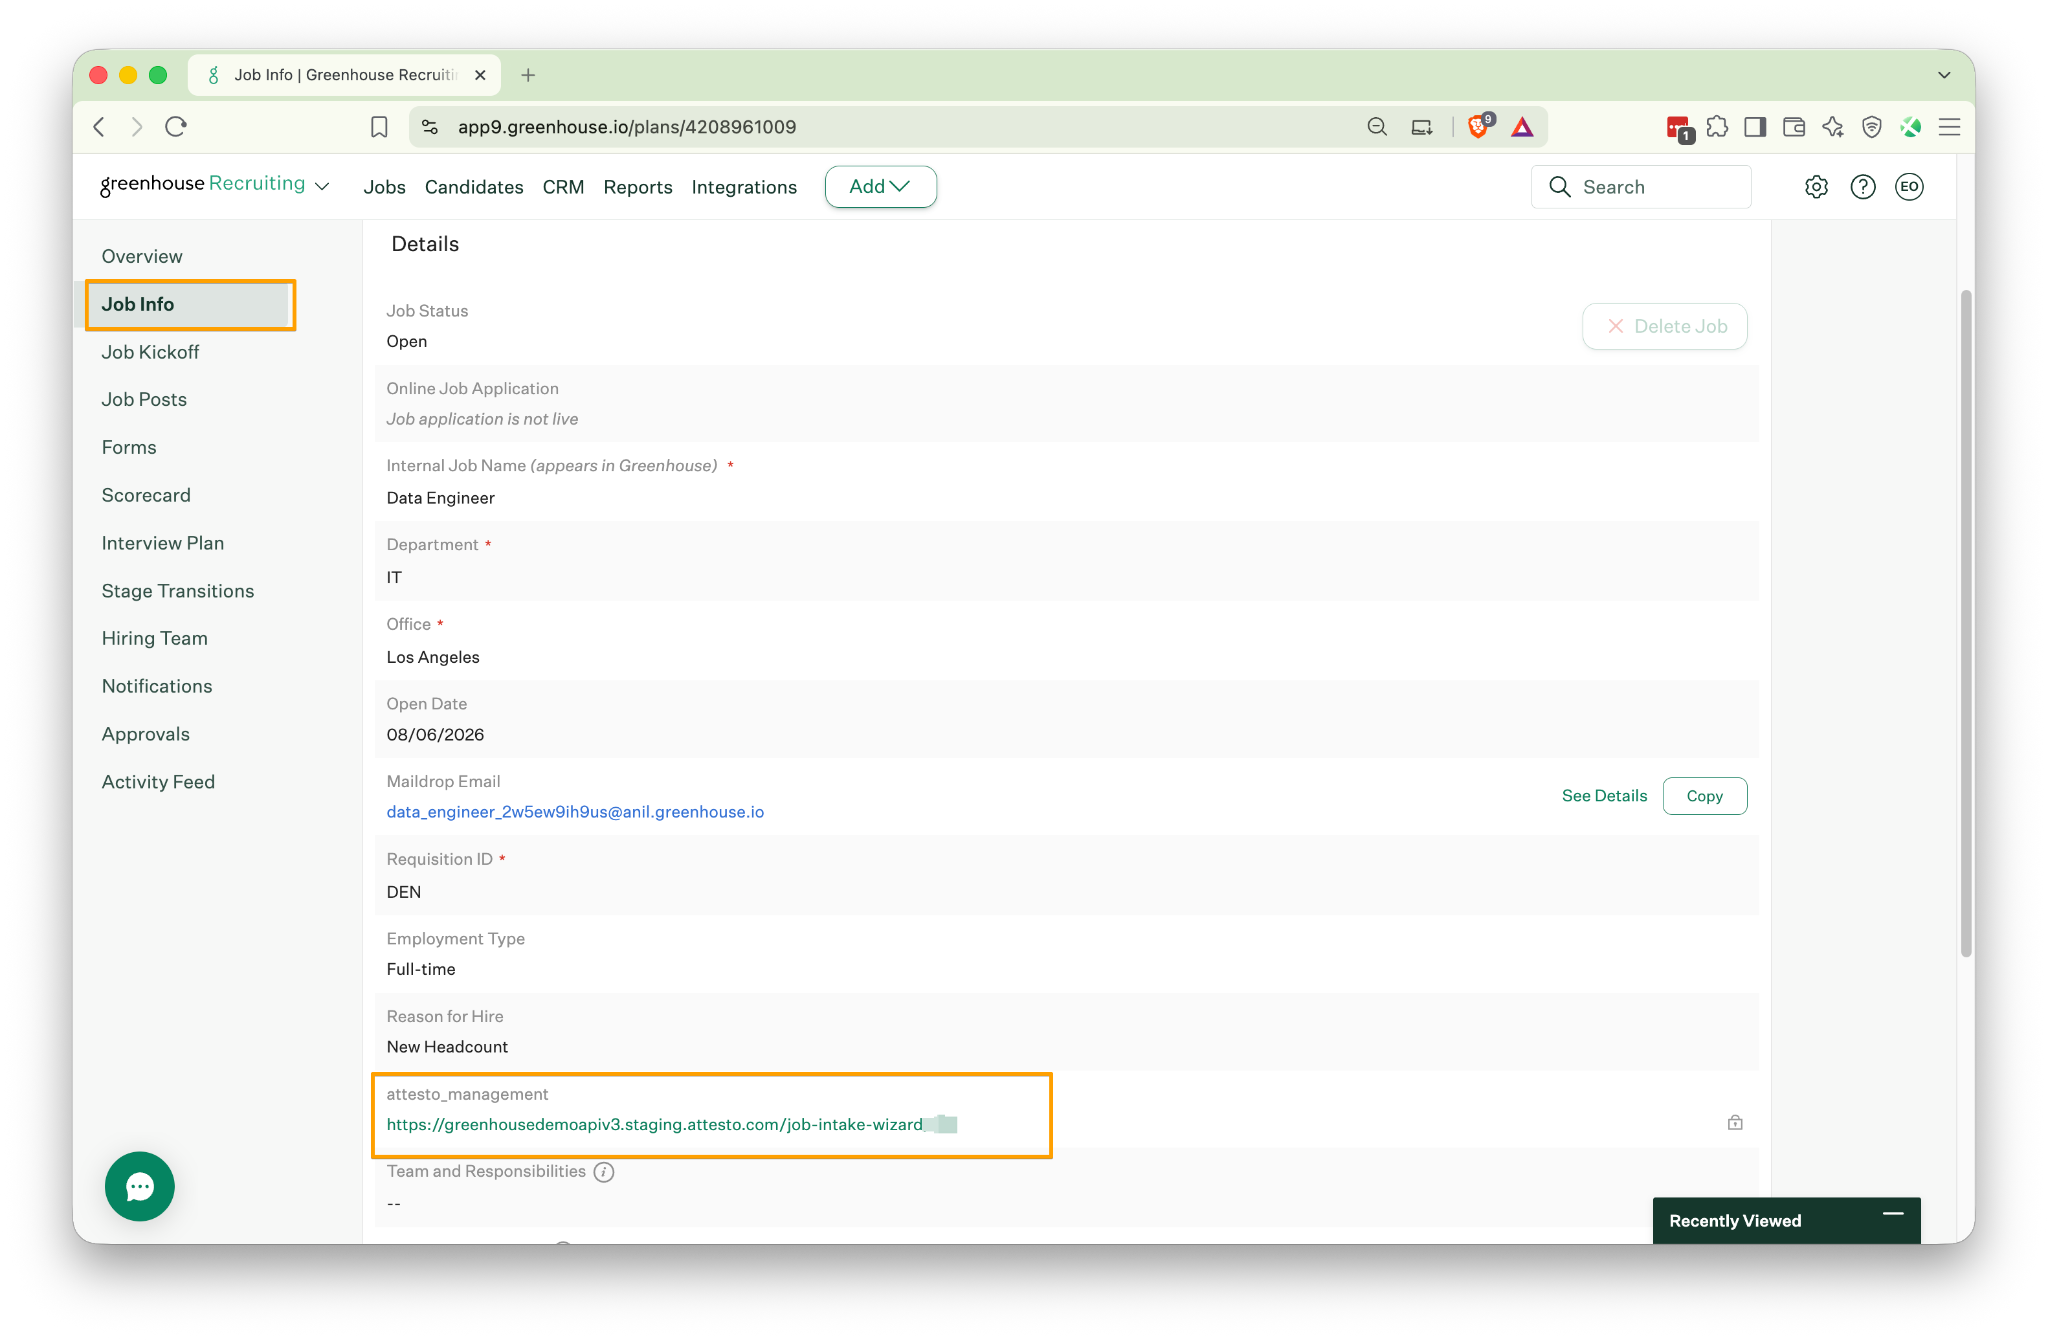2048x1340 pixels.
Task: Click the Delete Job button
Action: point(1665,326)
